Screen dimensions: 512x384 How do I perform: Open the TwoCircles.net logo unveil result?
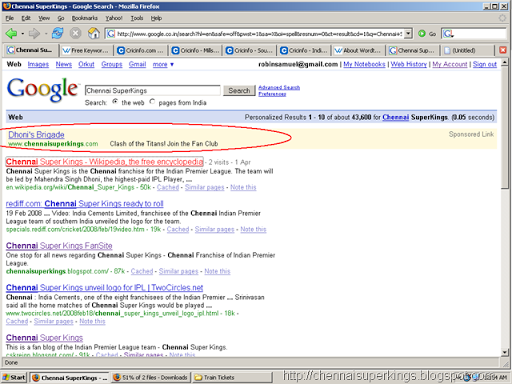pos(104,288)
